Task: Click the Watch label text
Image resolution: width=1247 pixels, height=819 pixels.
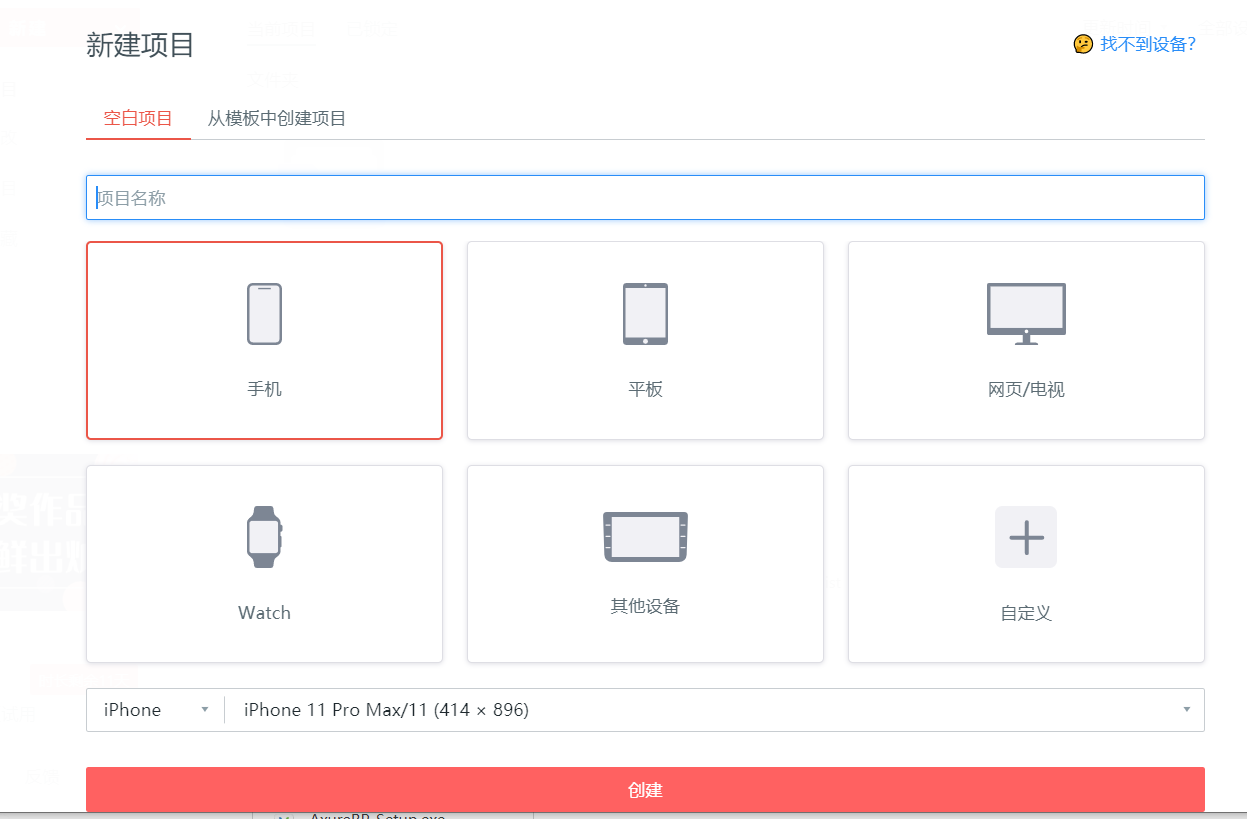Action: tap(264, 613)
